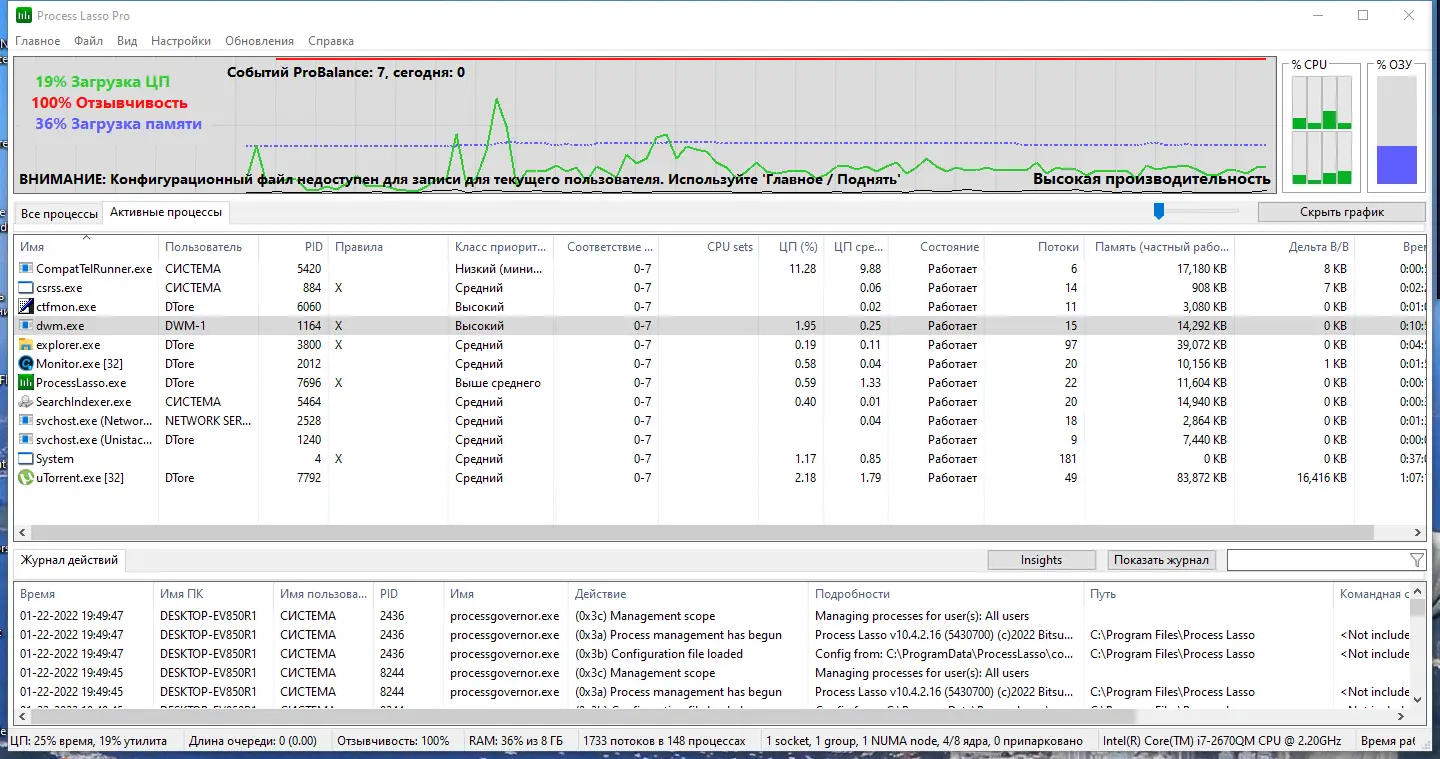Click the svchost.exe (Network) row icon

pos(26,420)
